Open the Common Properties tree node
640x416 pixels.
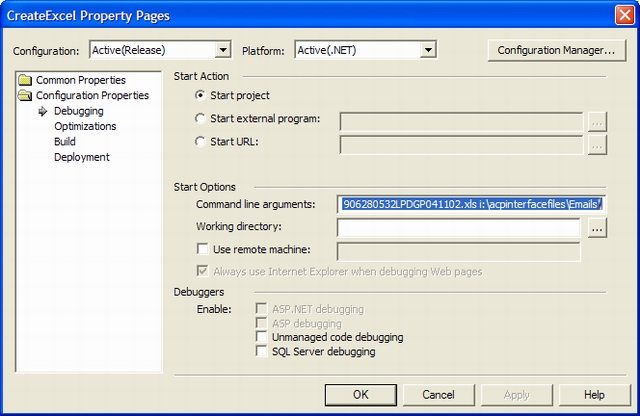pyautogui.click(x=81, y=80)
